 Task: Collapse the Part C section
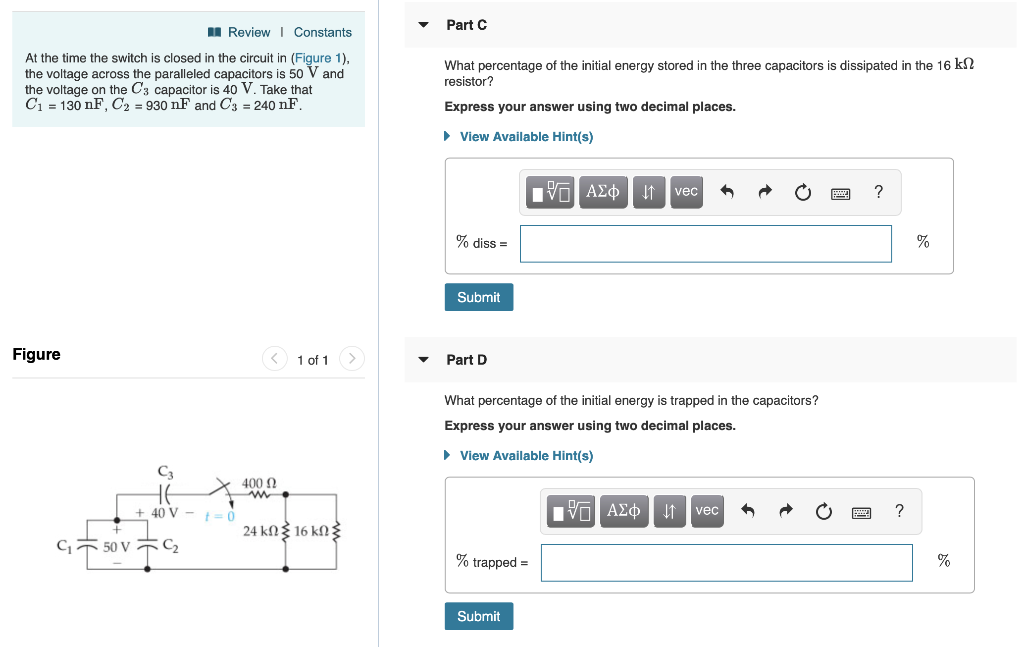click(423, 24)
